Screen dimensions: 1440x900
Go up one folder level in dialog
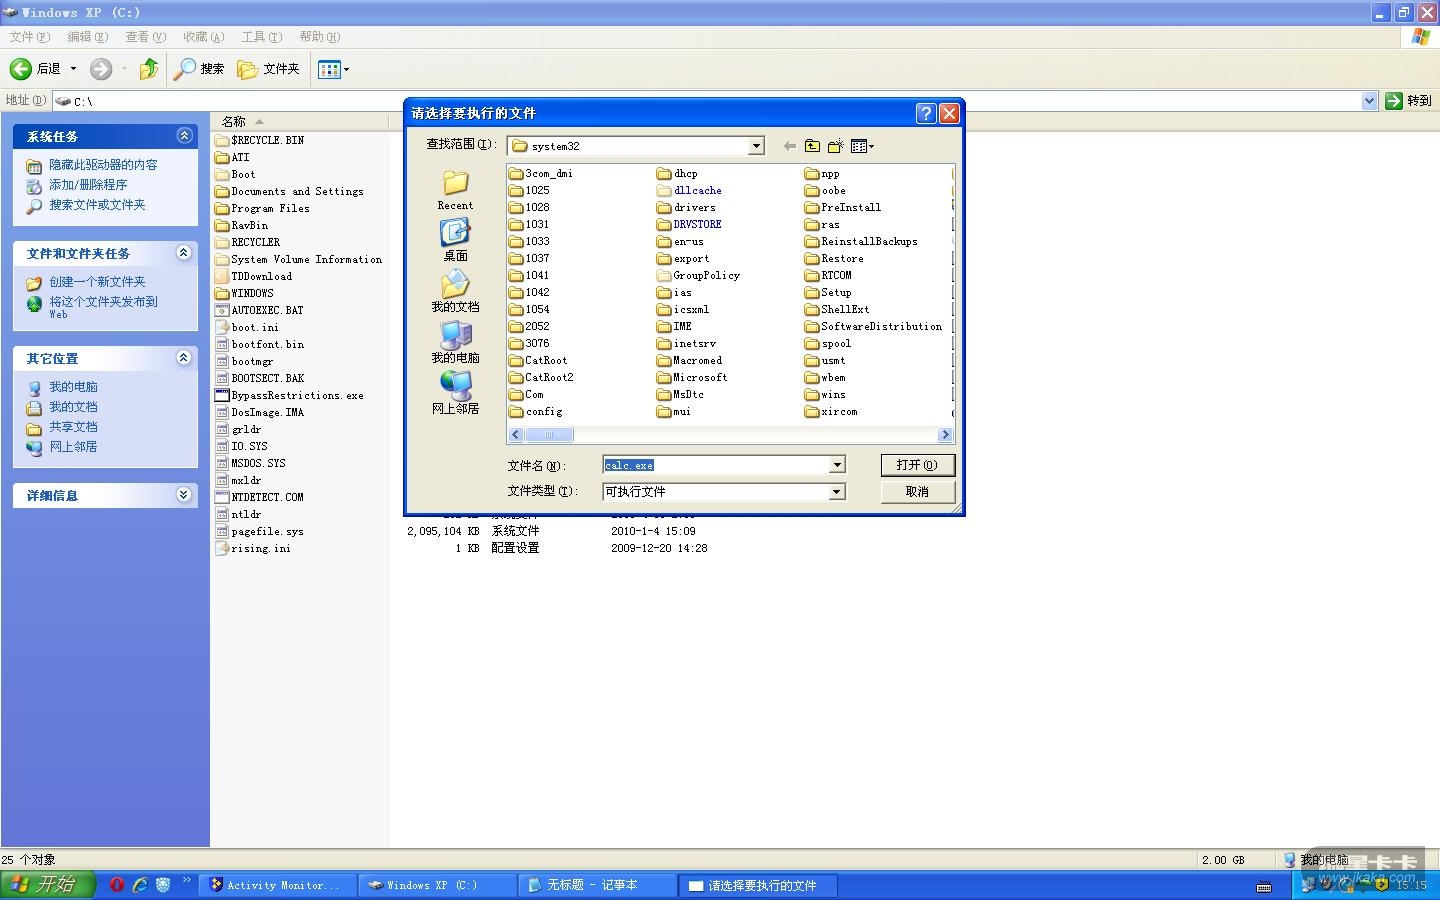[x=812, y=146]
